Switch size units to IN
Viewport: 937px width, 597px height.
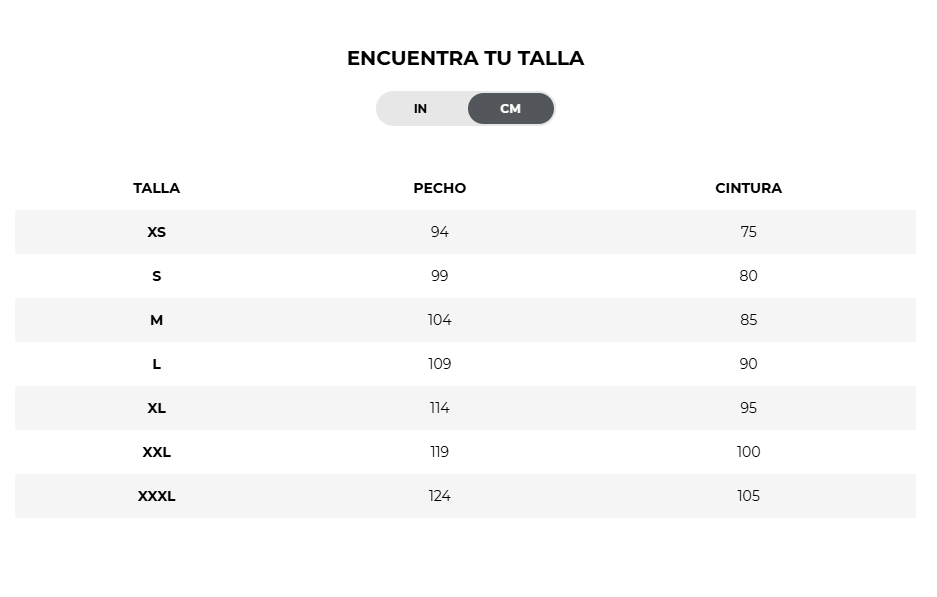pos(421,109)
